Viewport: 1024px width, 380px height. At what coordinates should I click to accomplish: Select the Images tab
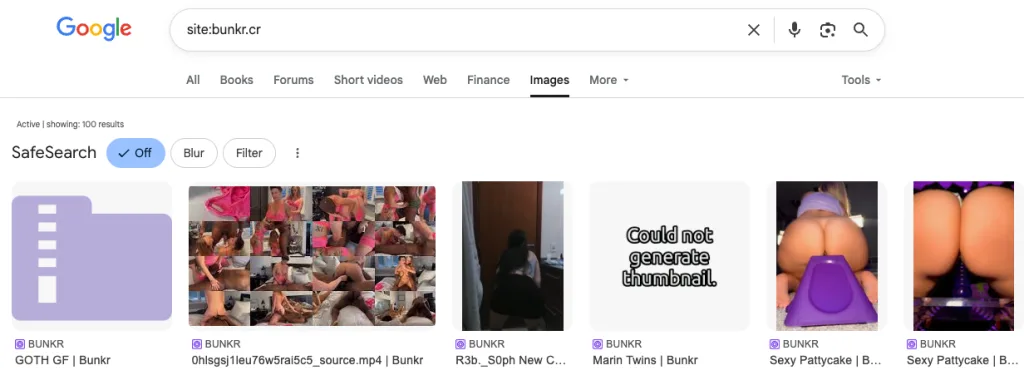pos(549,80)
